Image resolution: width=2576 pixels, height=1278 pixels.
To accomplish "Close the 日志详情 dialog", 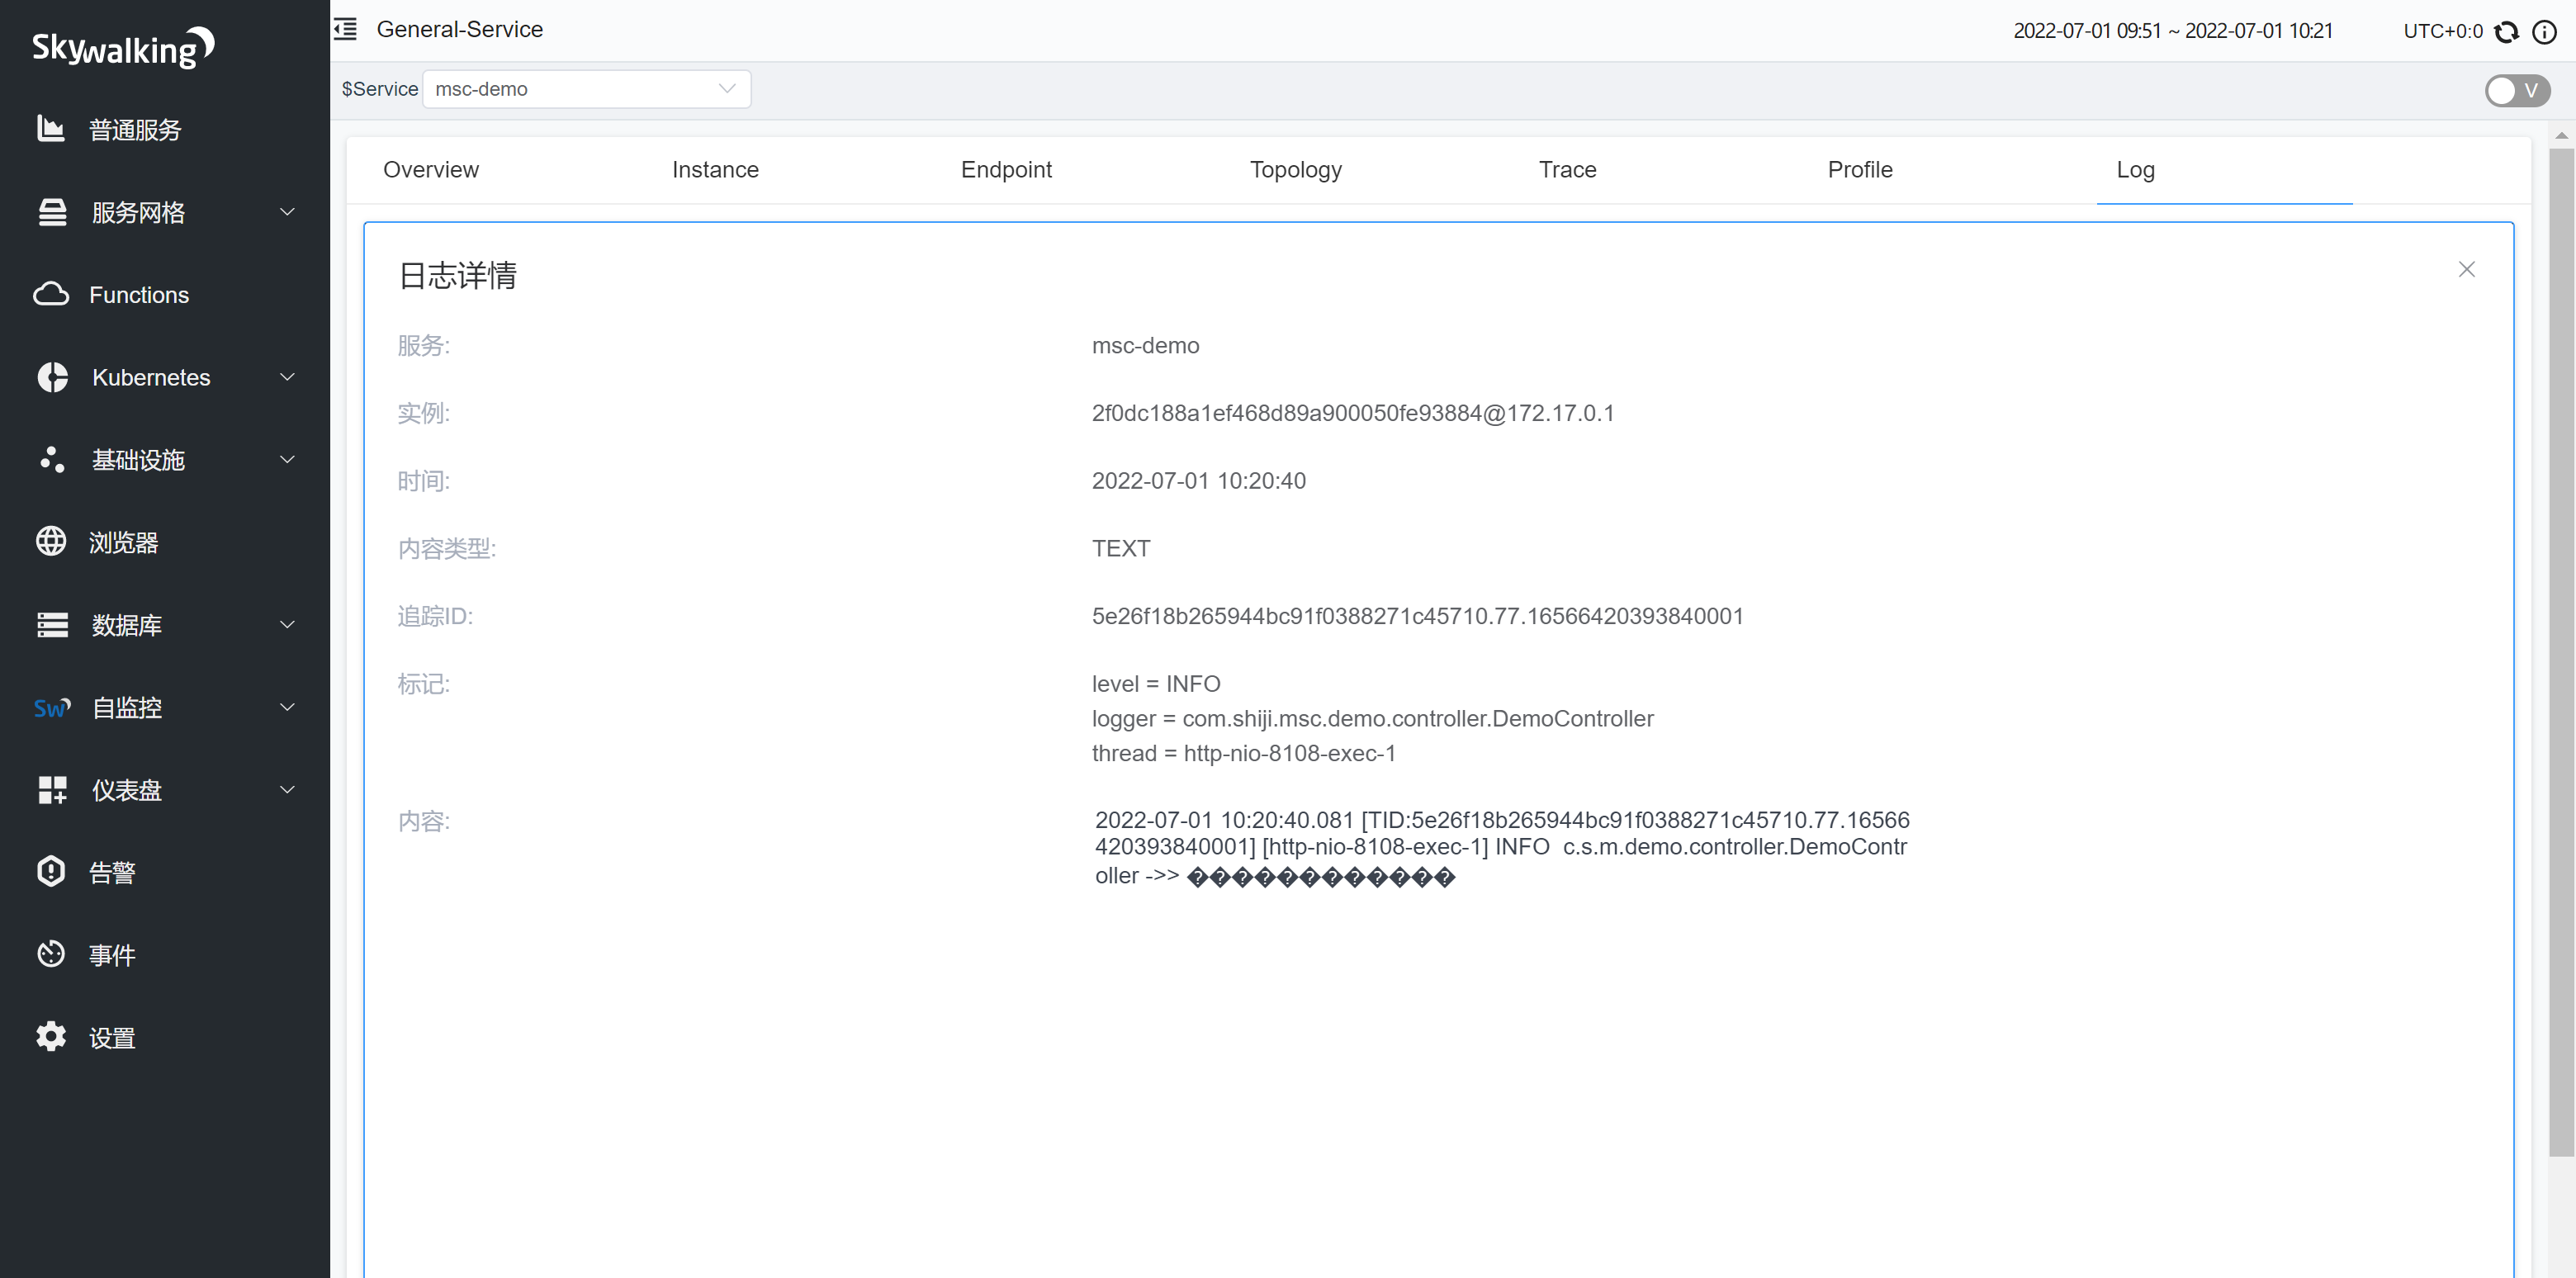I will [2466, 269].
